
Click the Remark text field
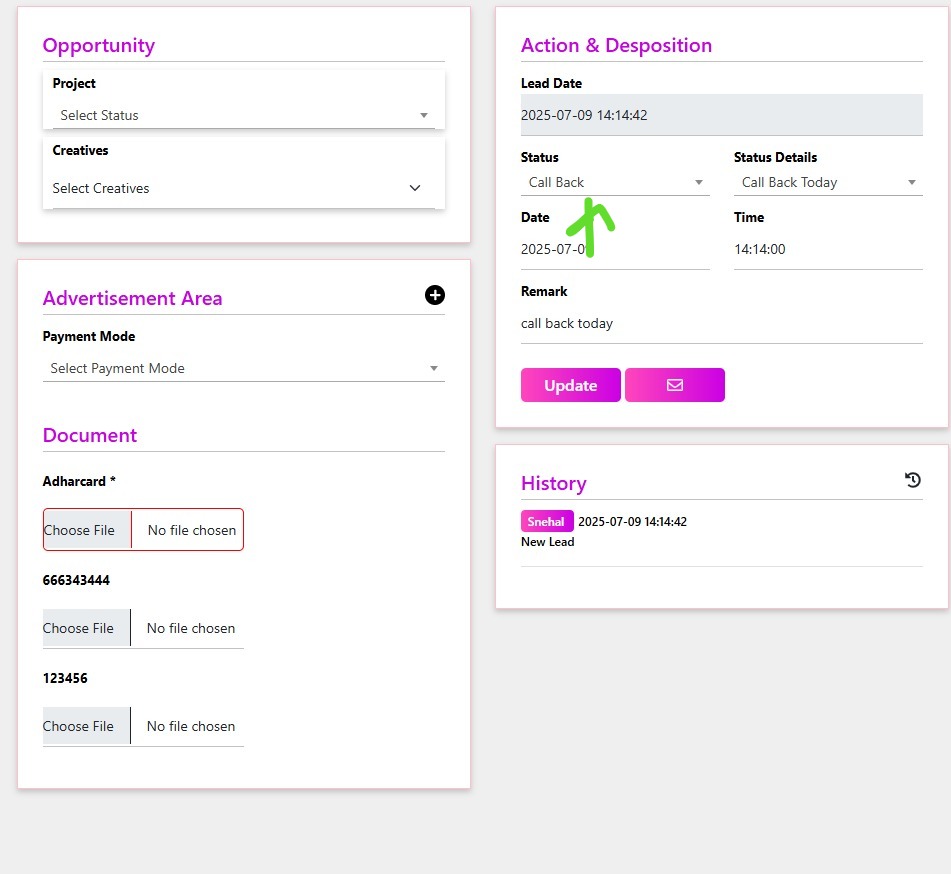pos(720,323)
